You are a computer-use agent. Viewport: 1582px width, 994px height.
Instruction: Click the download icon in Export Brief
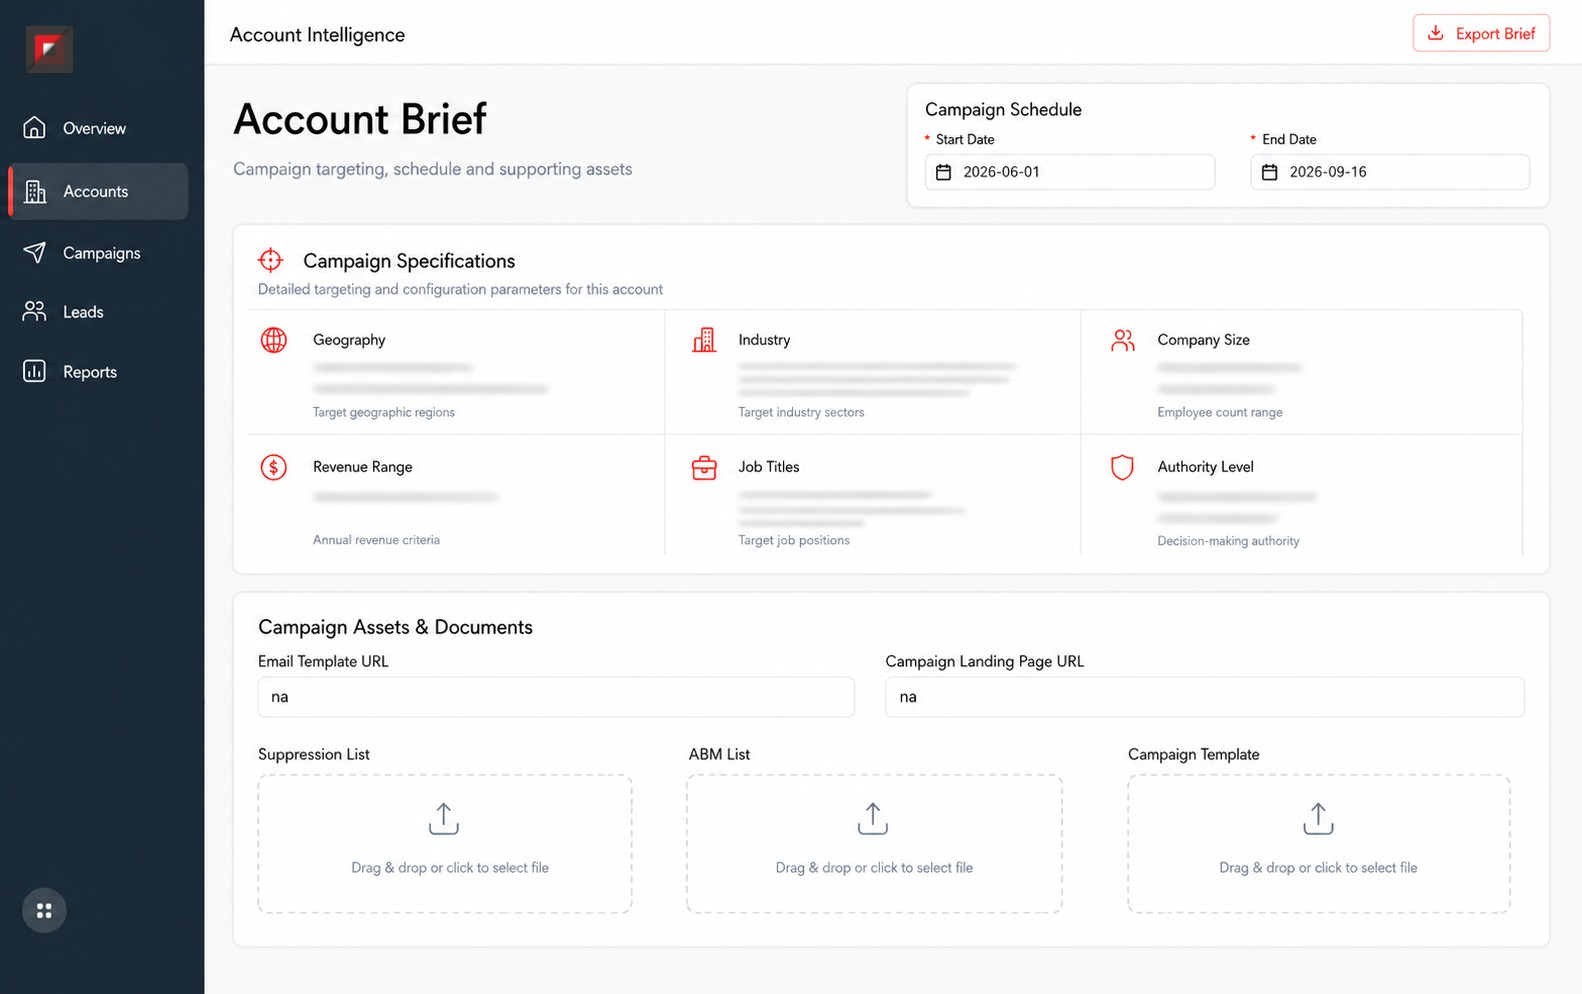pos(1435,33)
